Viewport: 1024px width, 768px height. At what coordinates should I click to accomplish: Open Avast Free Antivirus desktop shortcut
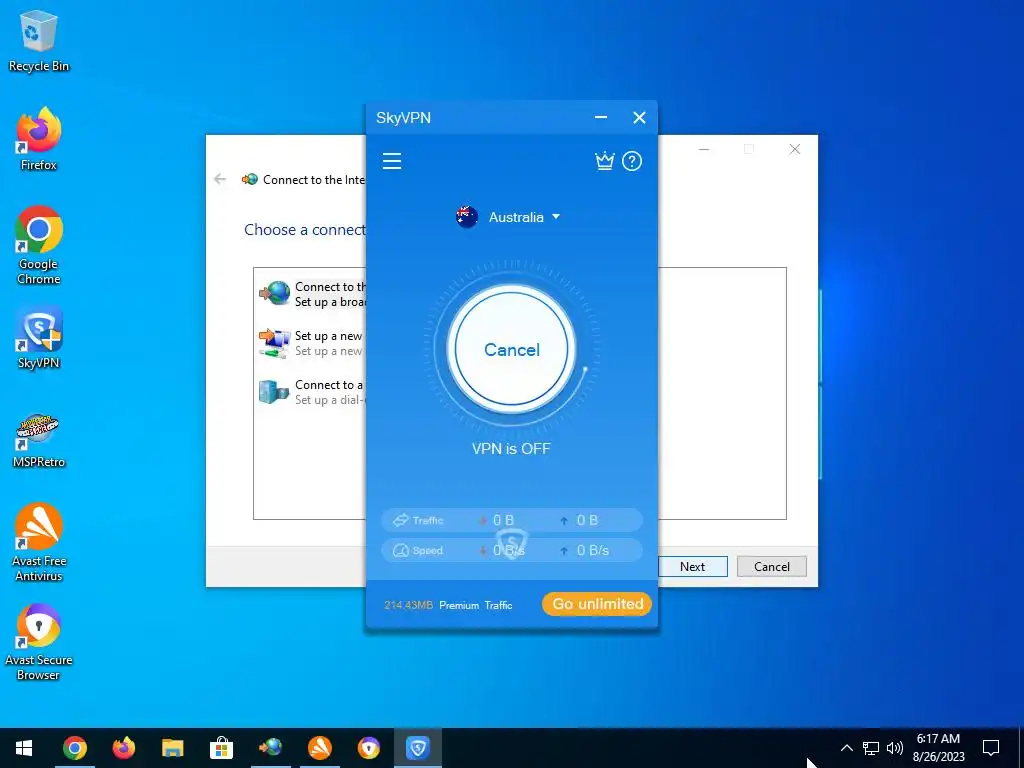point(39,543)
